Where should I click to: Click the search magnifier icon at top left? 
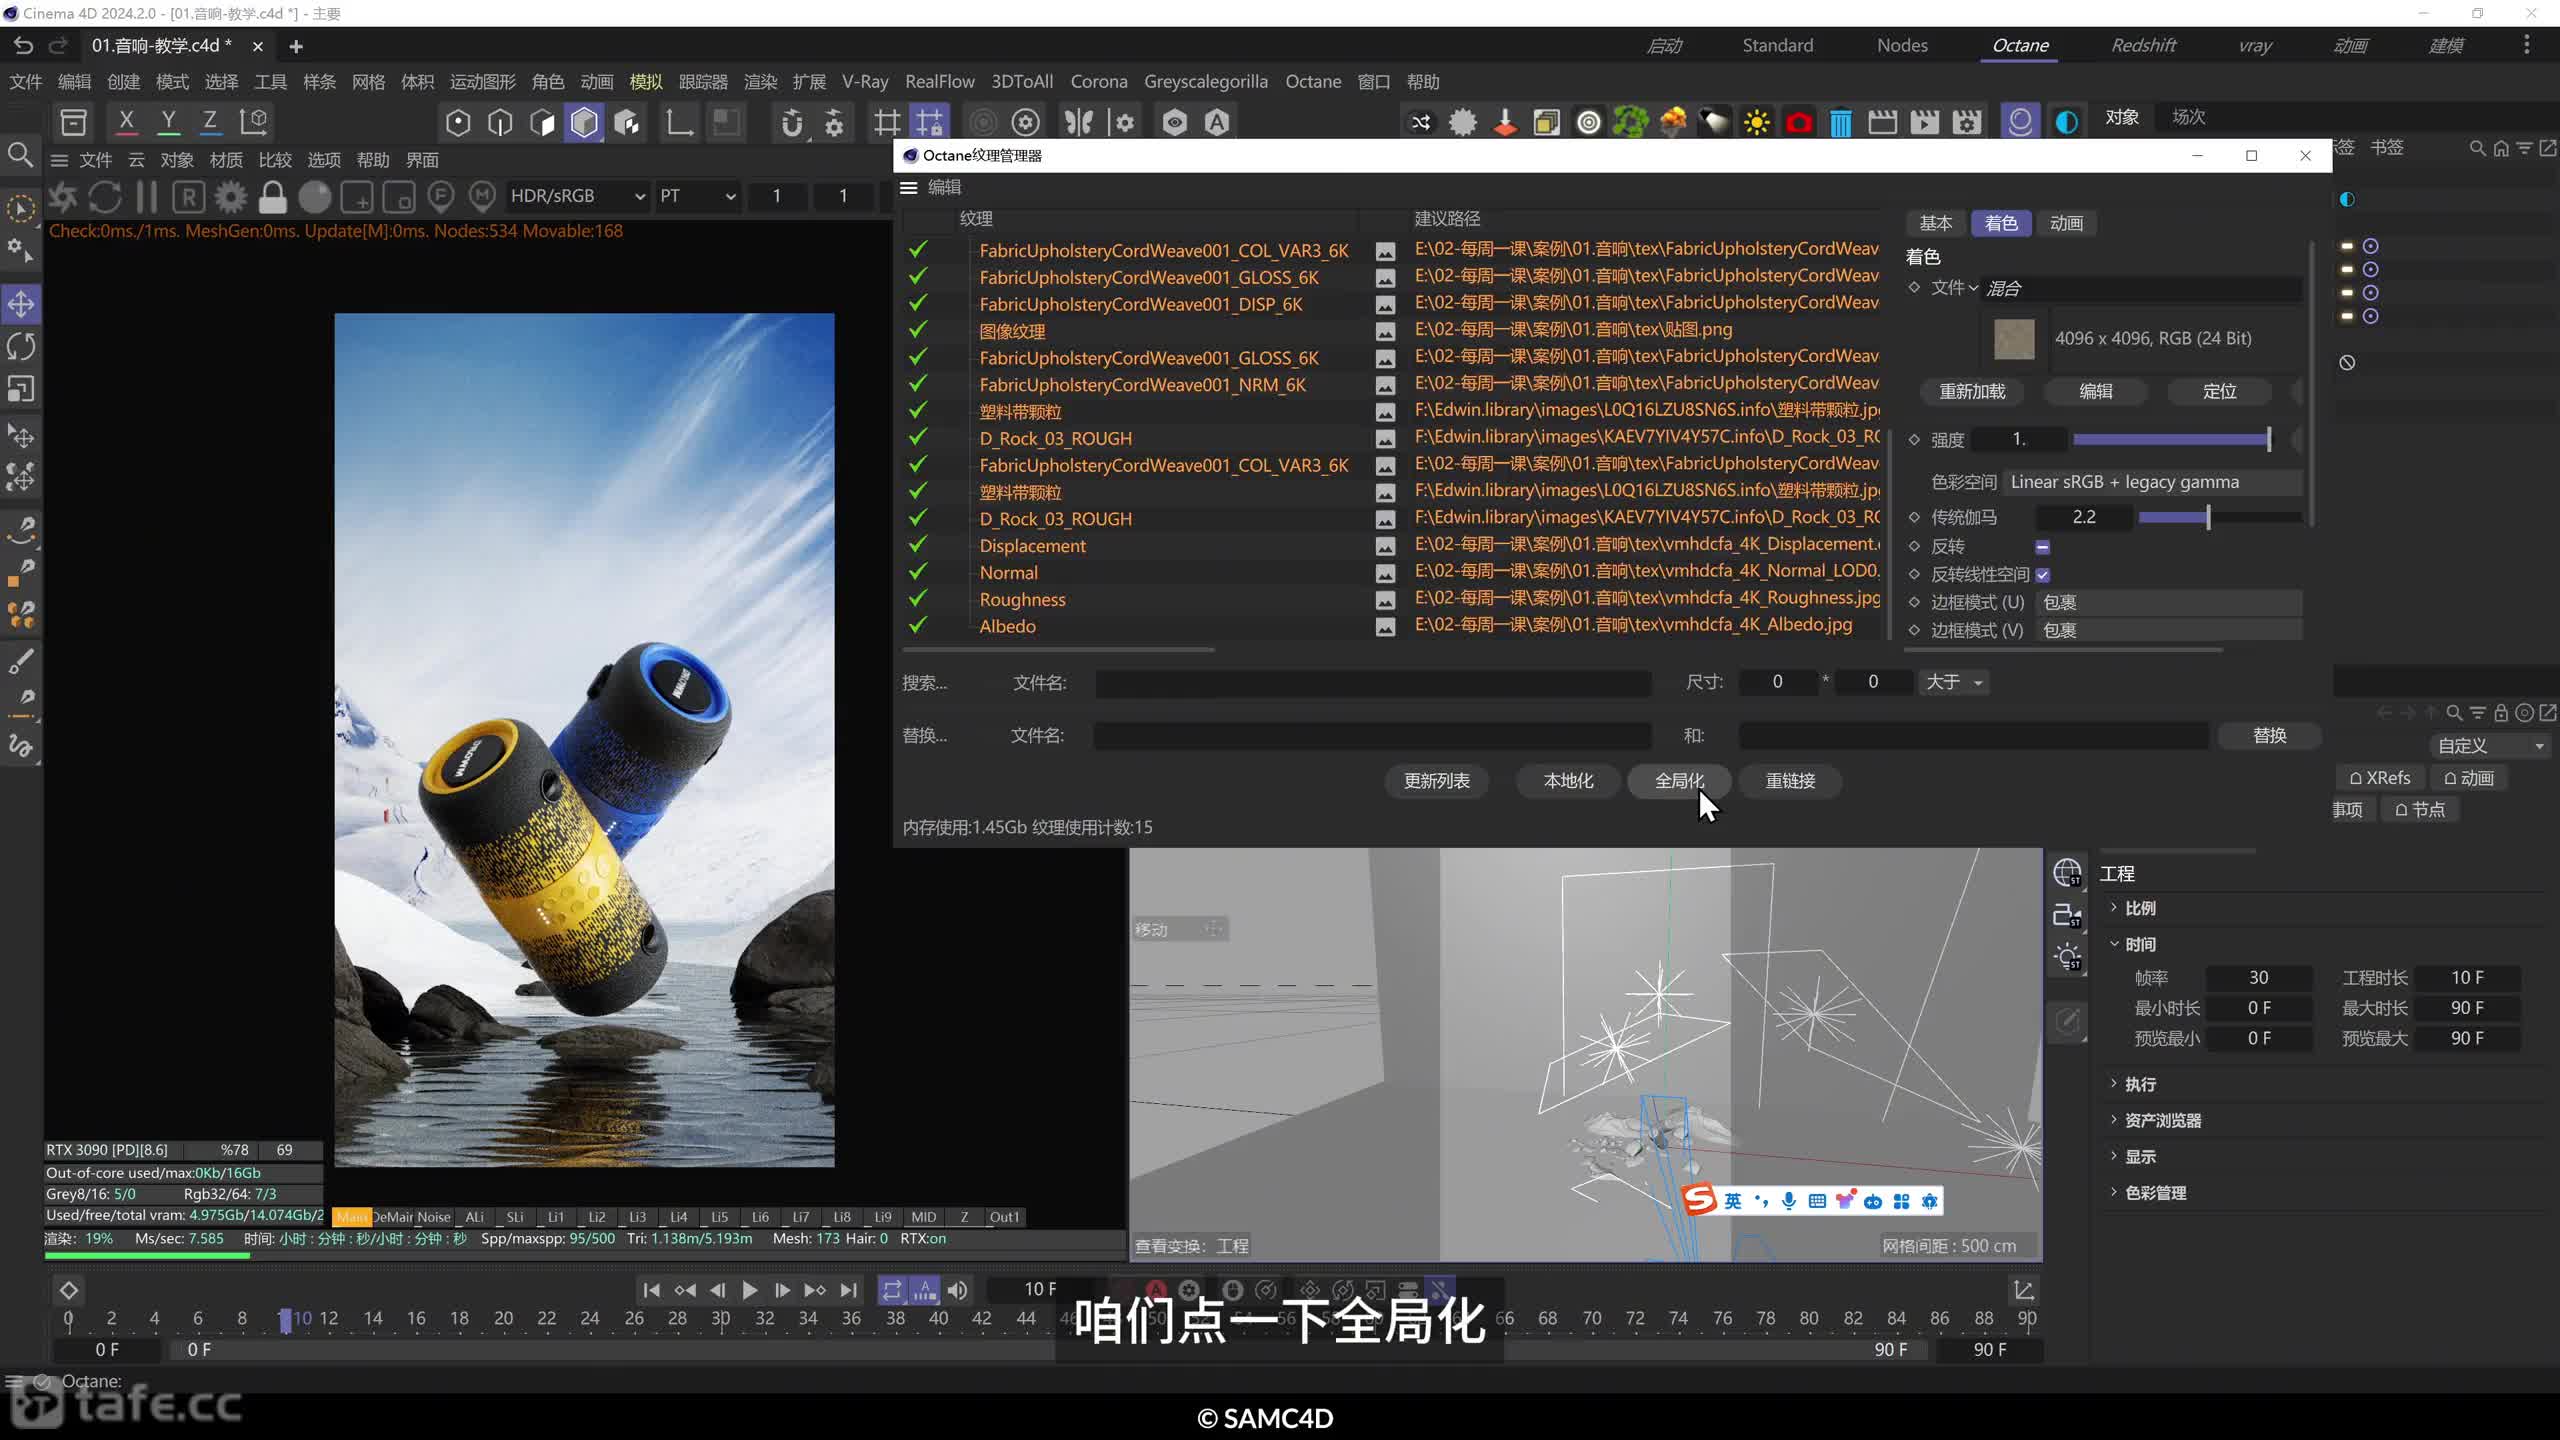[x=20, y=154]
